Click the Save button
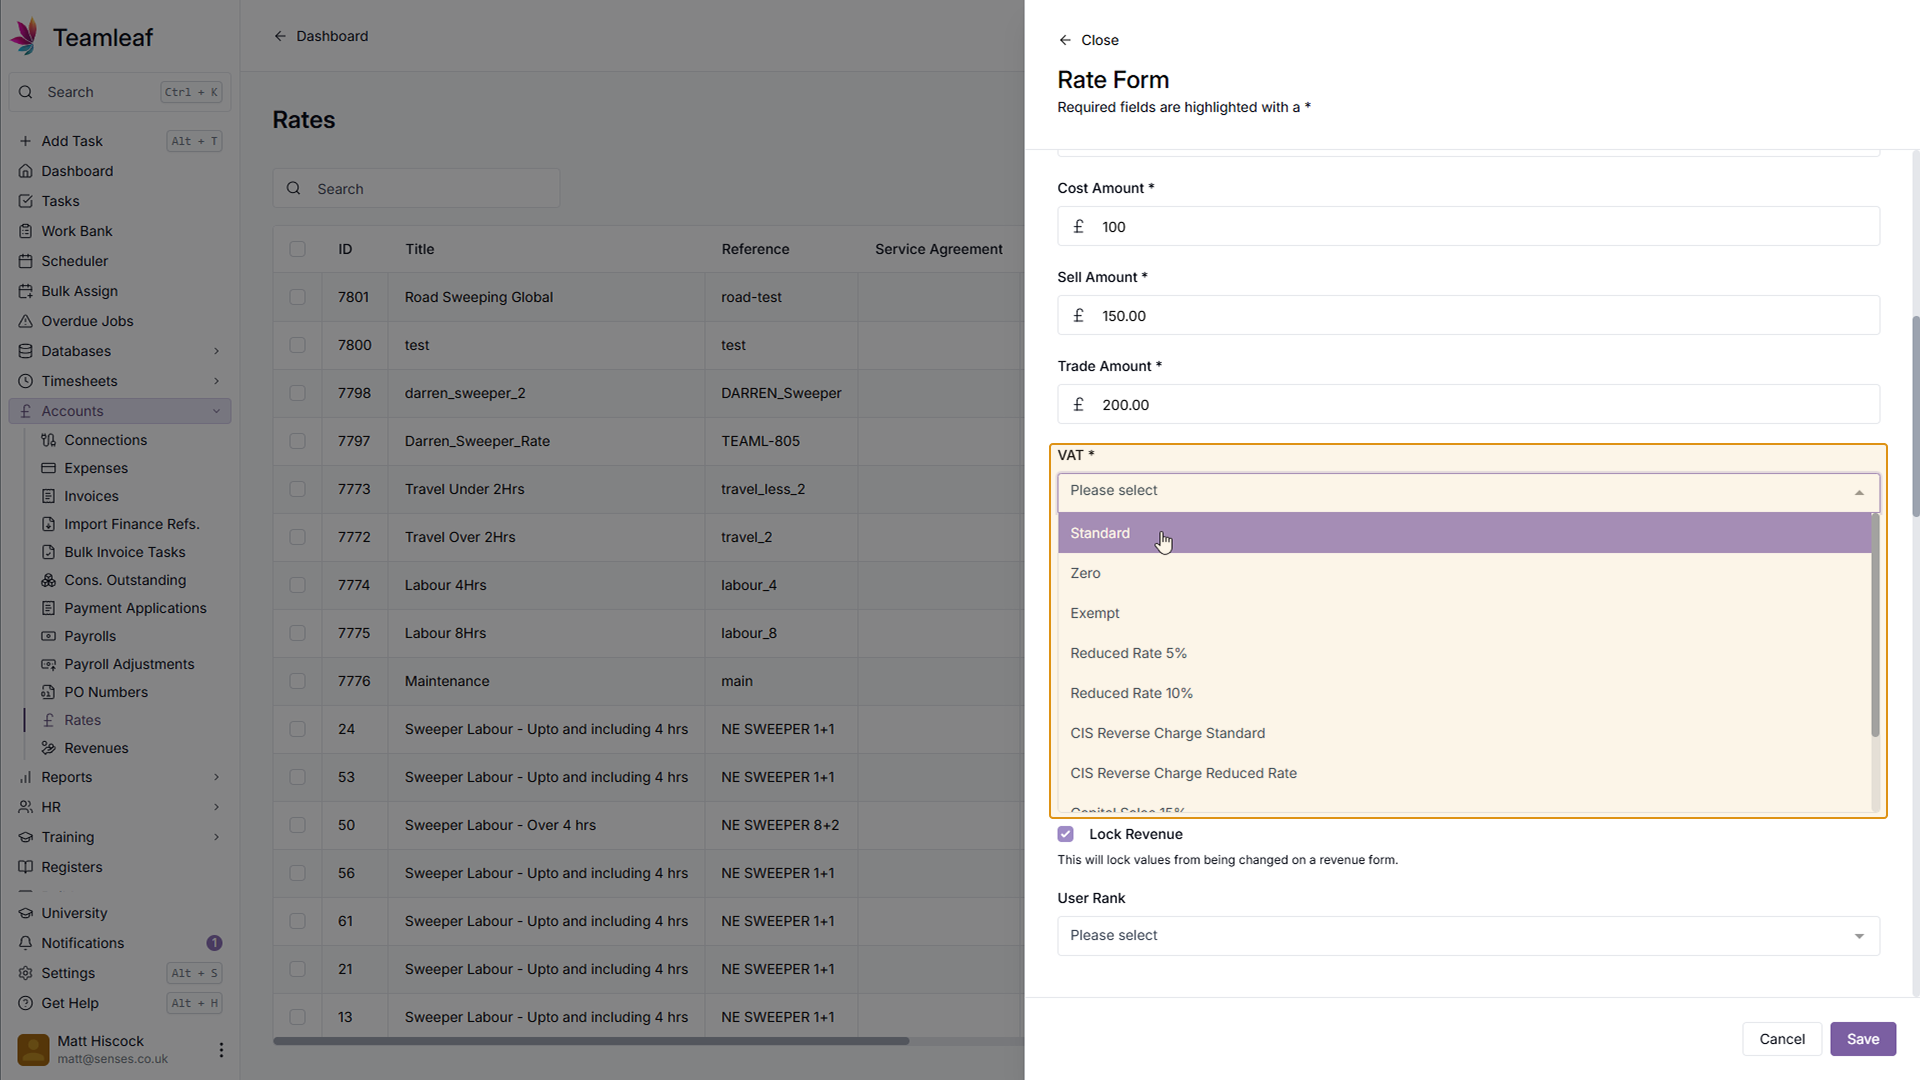Image resolution: width=1920 pixels, height=1080 pixels. (1862, 1039)
